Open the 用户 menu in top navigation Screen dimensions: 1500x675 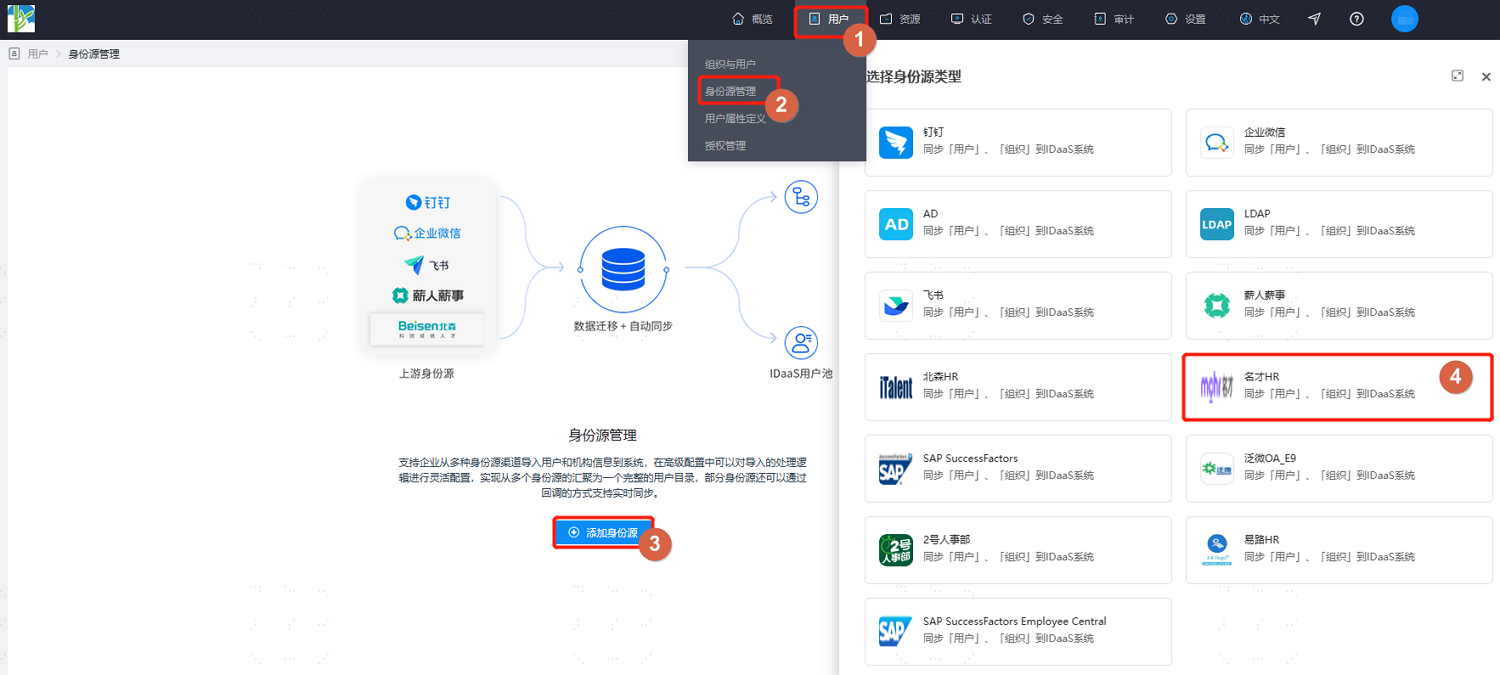click(x=829, y=19)
